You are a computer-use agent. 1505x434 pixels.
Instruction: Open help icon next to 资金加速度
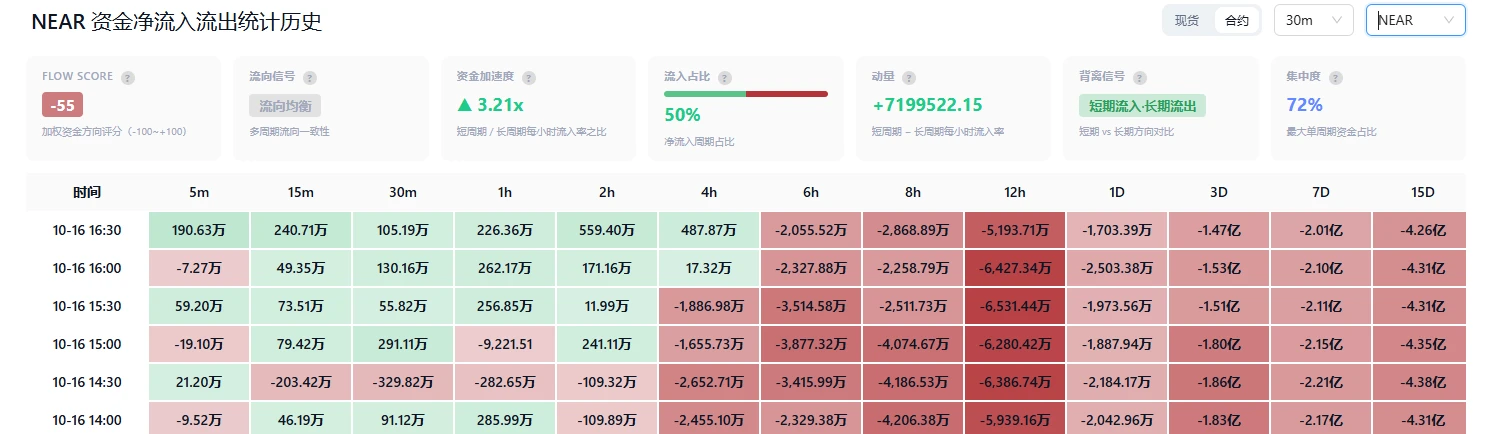529,77
